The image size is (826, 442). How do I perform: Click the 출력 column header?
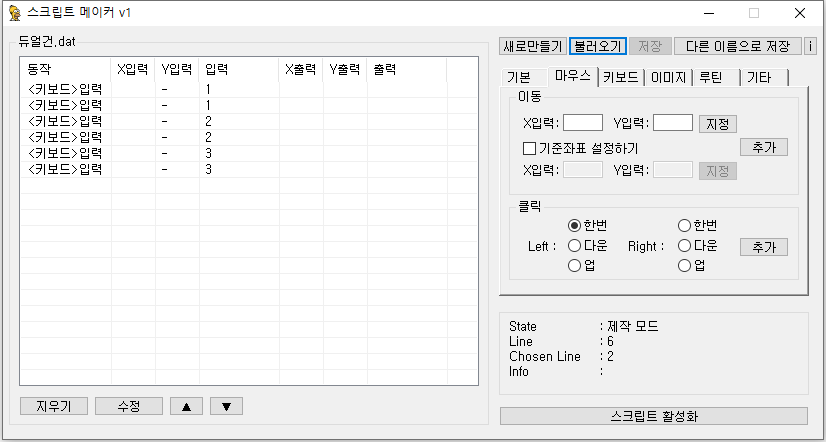(407, 70)
